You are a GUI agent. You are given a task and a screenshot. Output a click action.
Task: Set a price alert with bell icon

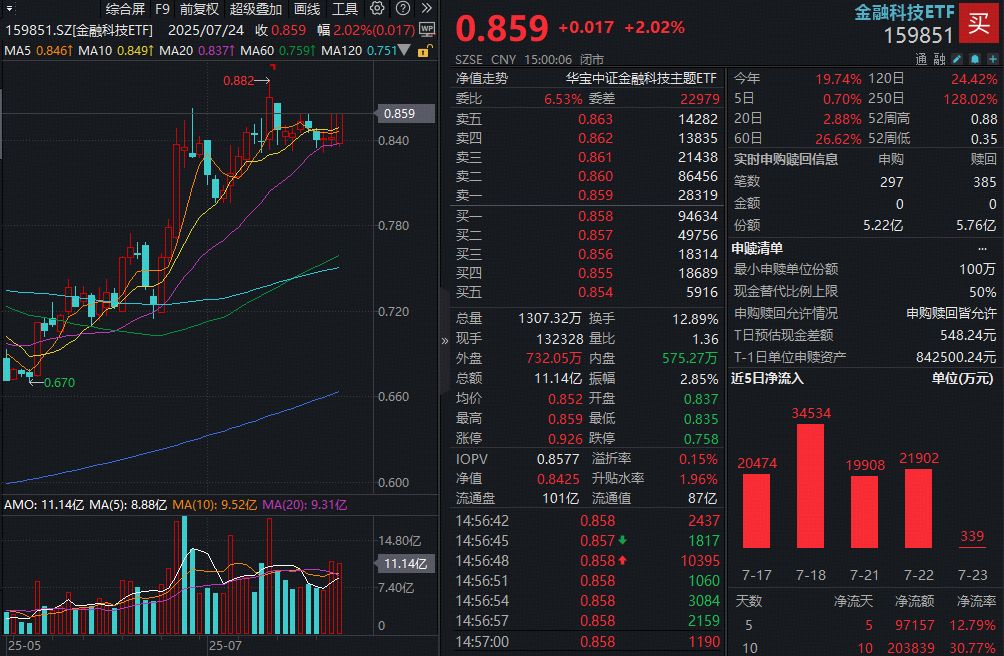point(975,59)
